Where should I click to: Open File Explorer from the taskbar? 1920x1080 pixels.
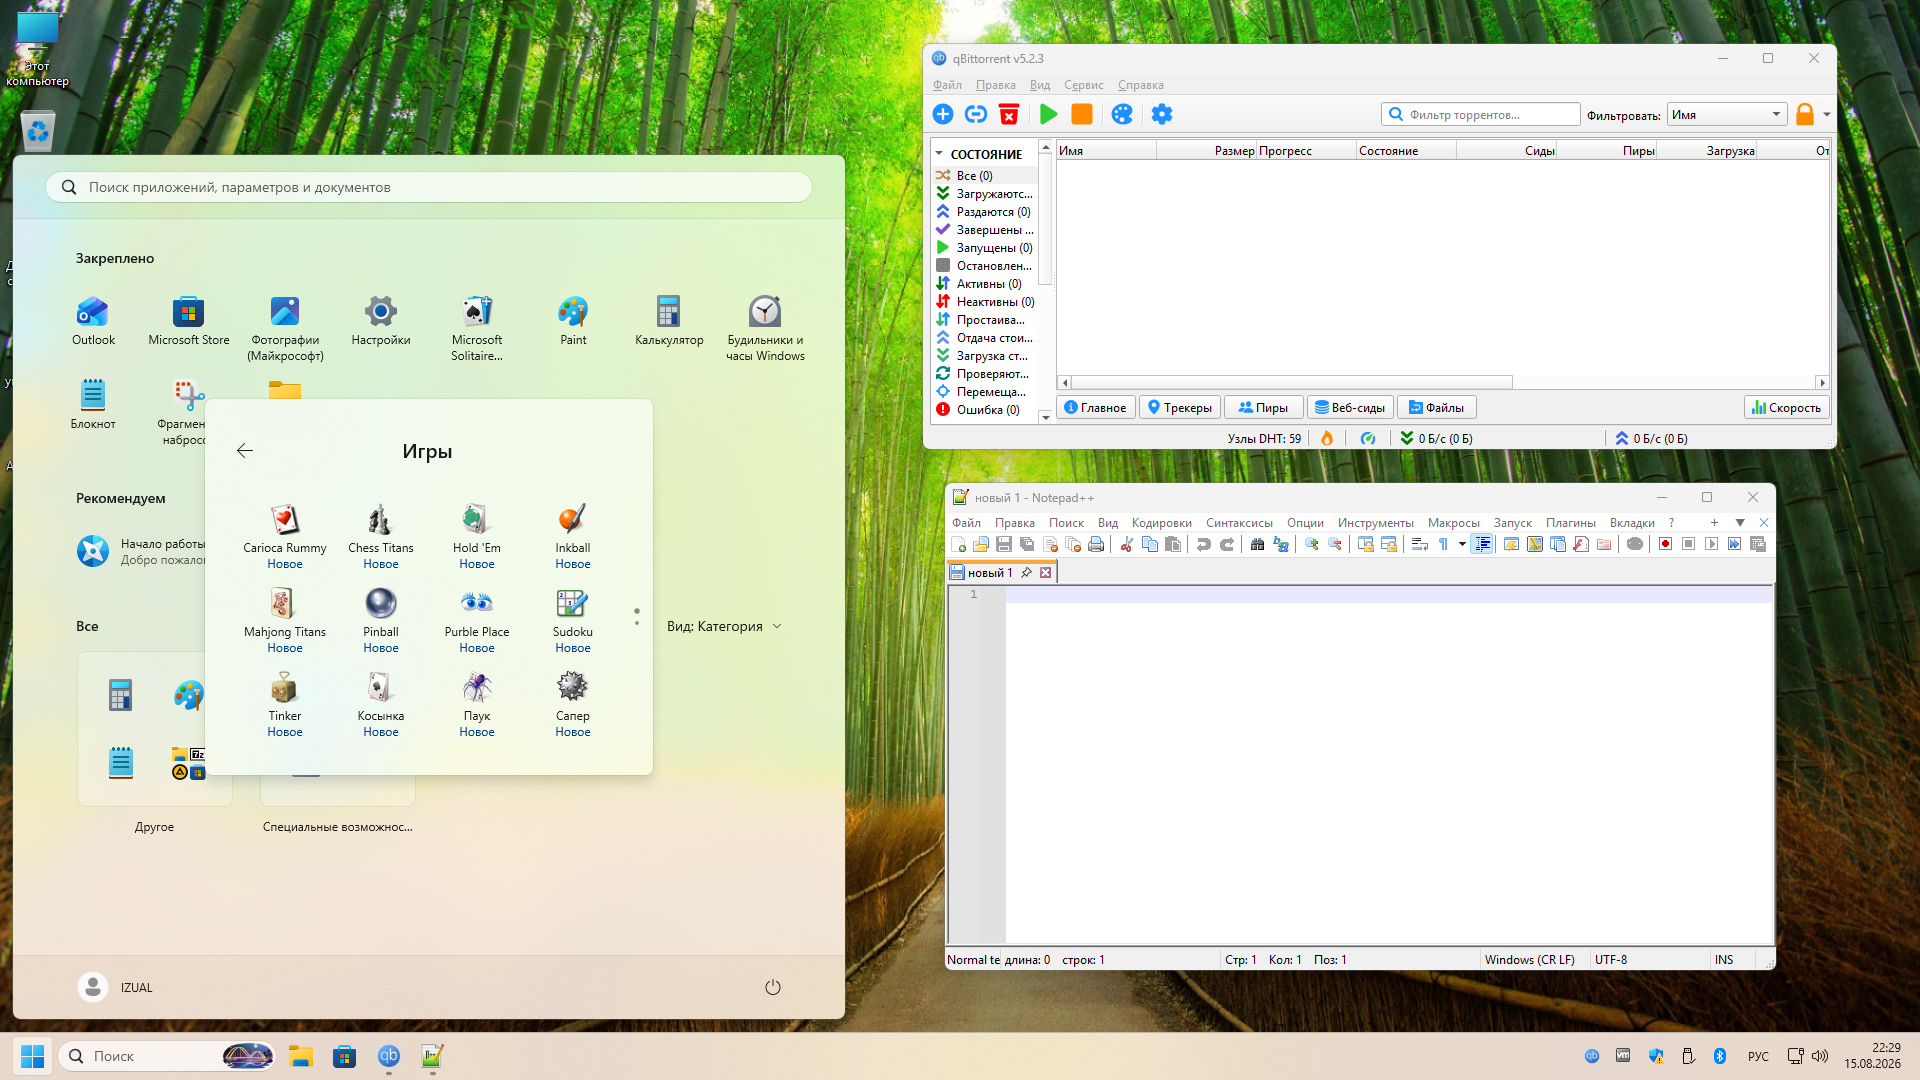tap(301, 1056)
